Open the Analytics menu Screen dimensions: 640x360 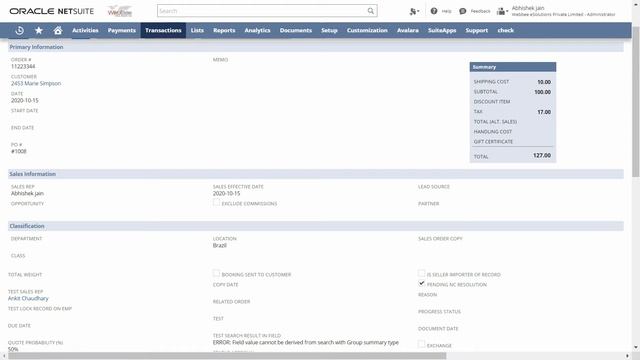tap(258, 30)
